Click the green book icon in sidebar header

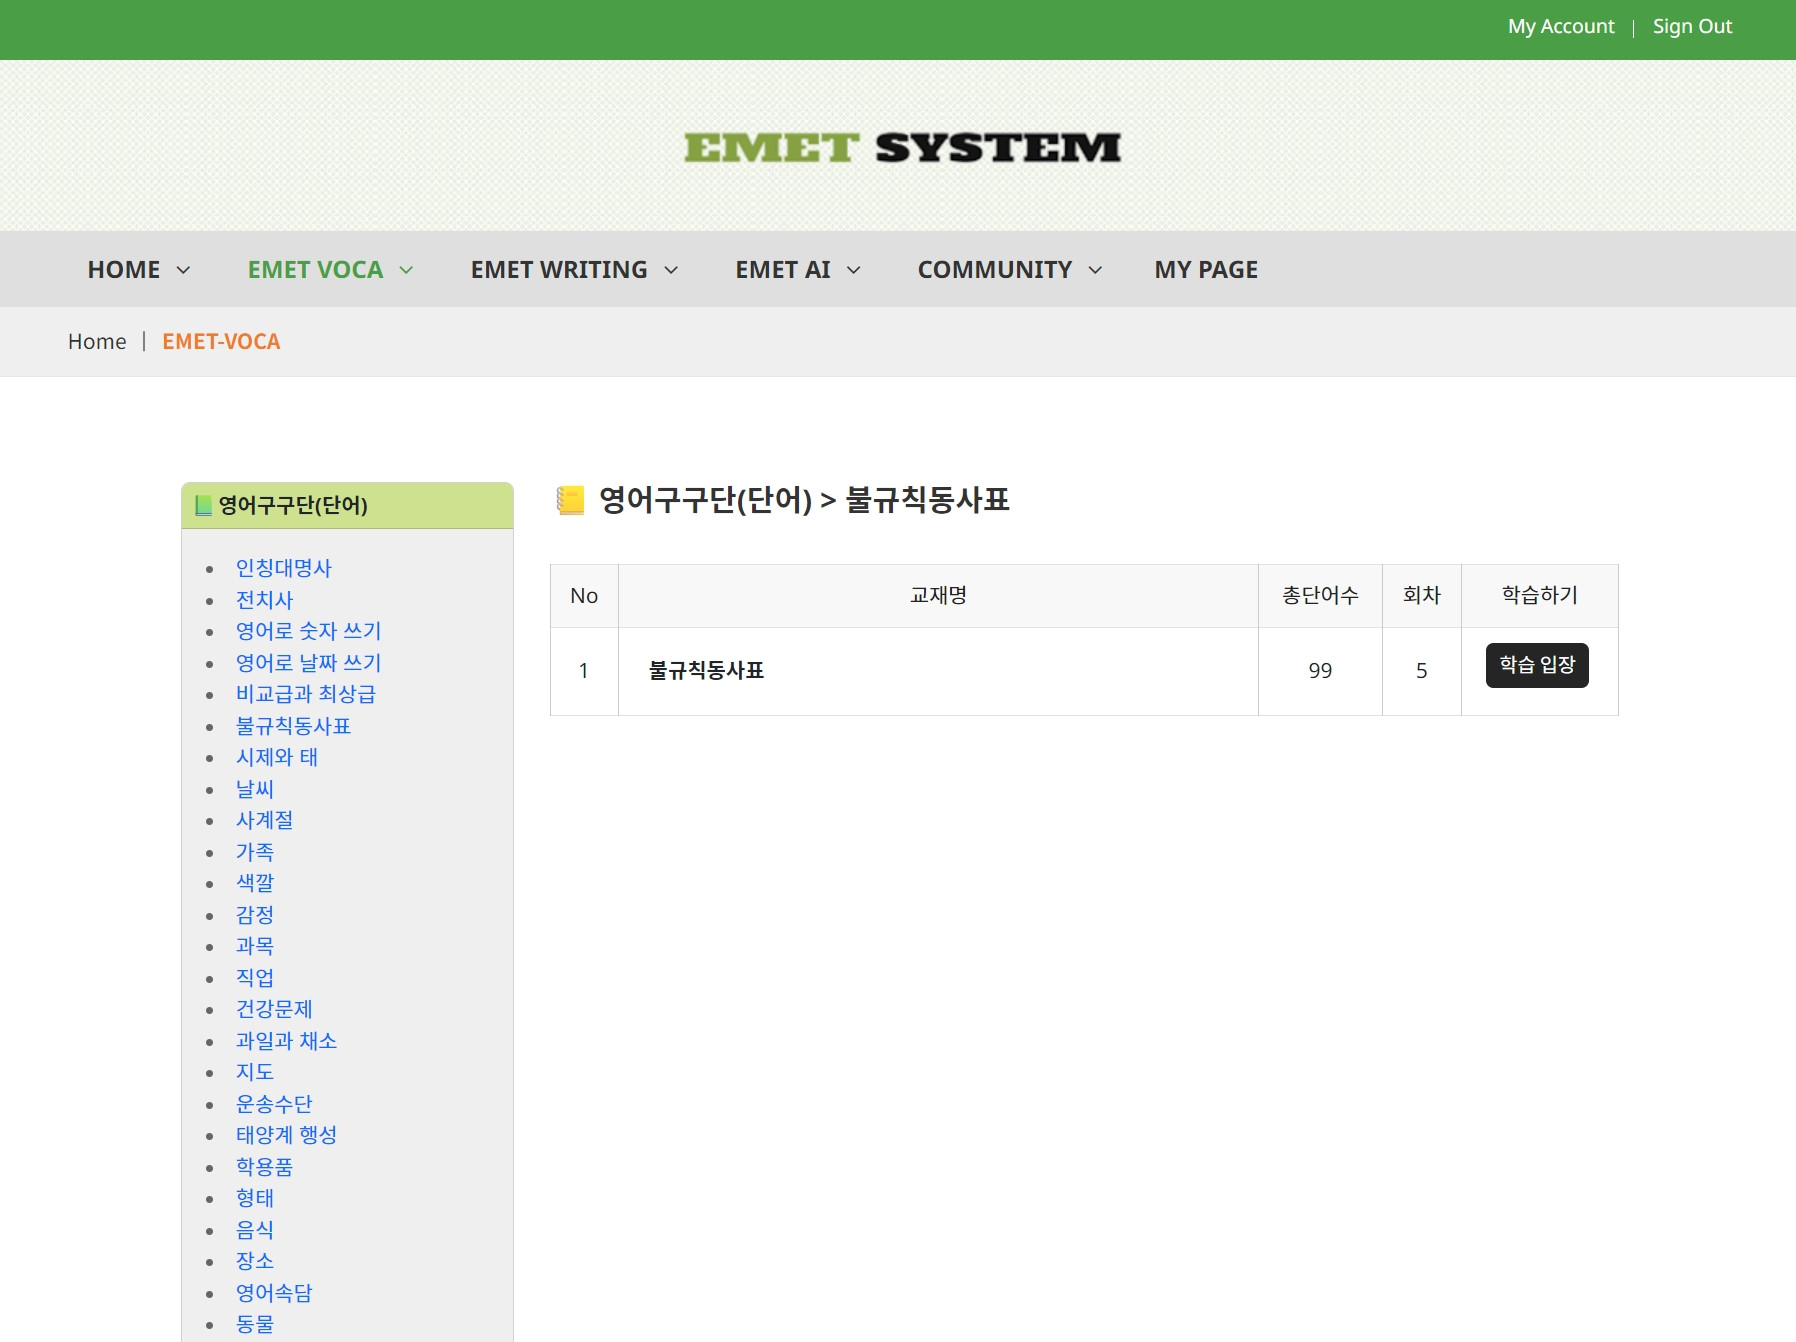coord(203,506)
